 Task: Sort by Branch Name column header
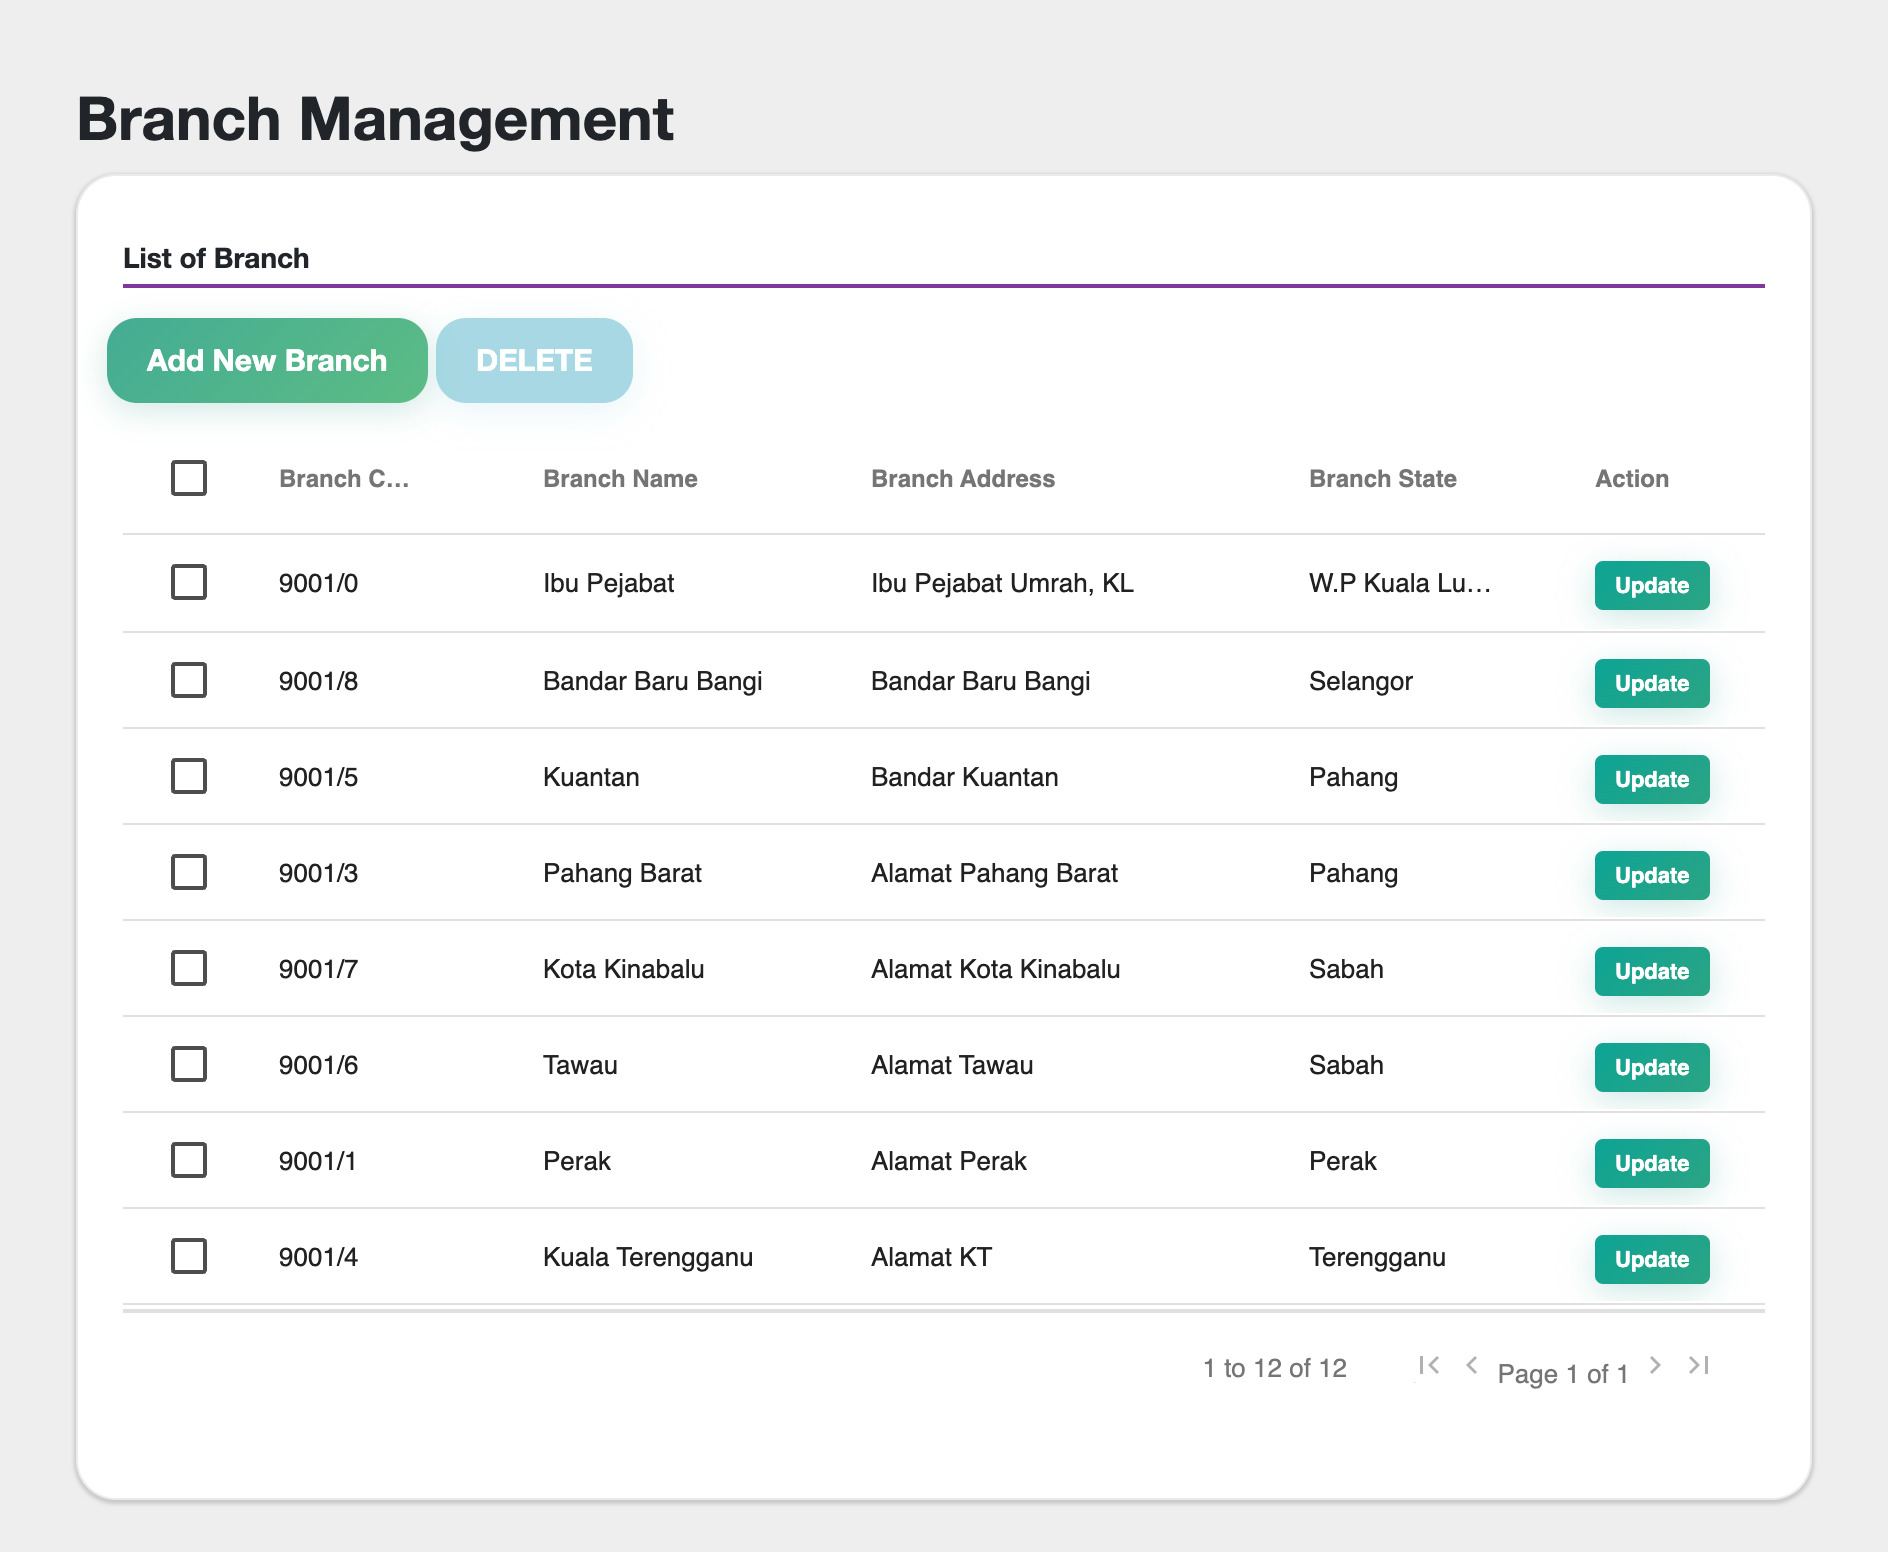point(620,479)
